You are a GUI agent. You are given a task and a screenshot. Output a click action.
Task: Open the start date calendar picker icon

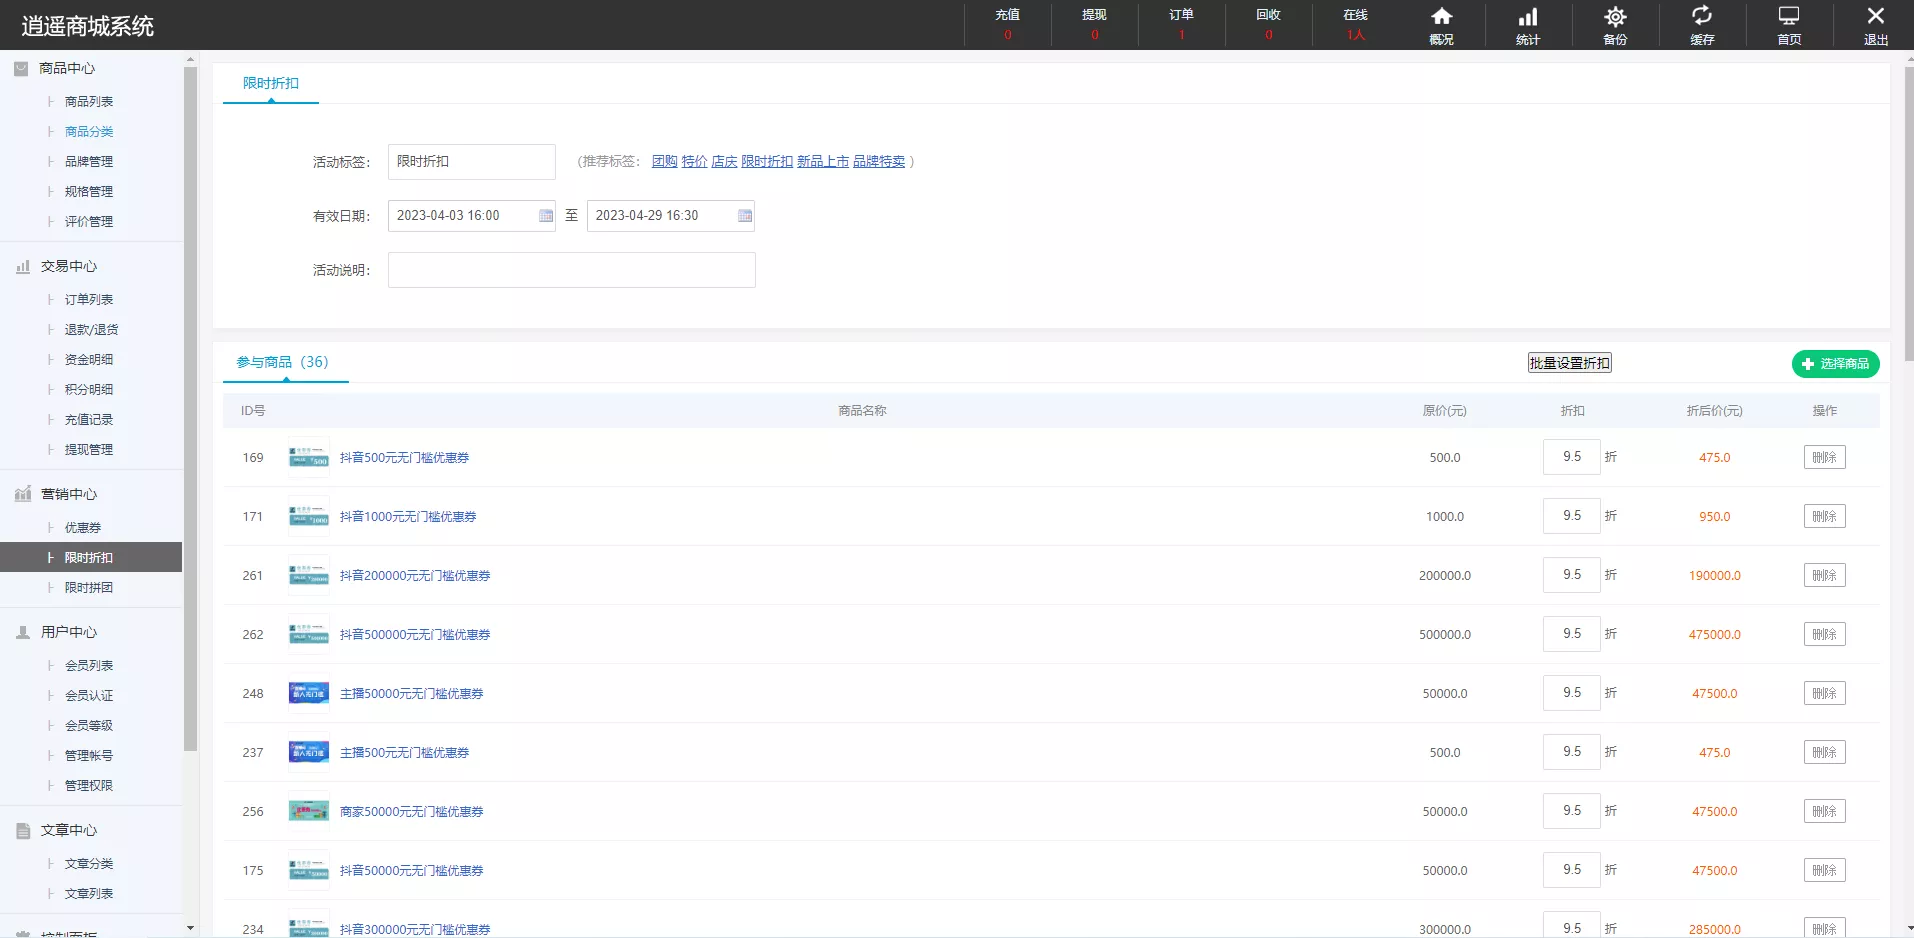[545, 216]
